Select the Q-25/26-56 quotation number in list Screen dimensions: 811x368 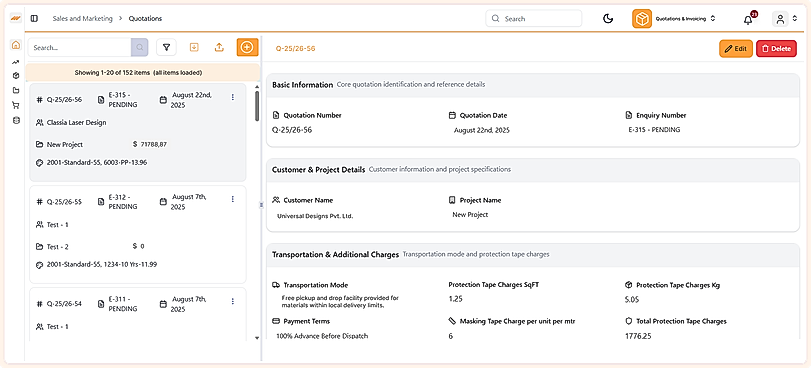(64, 99)
